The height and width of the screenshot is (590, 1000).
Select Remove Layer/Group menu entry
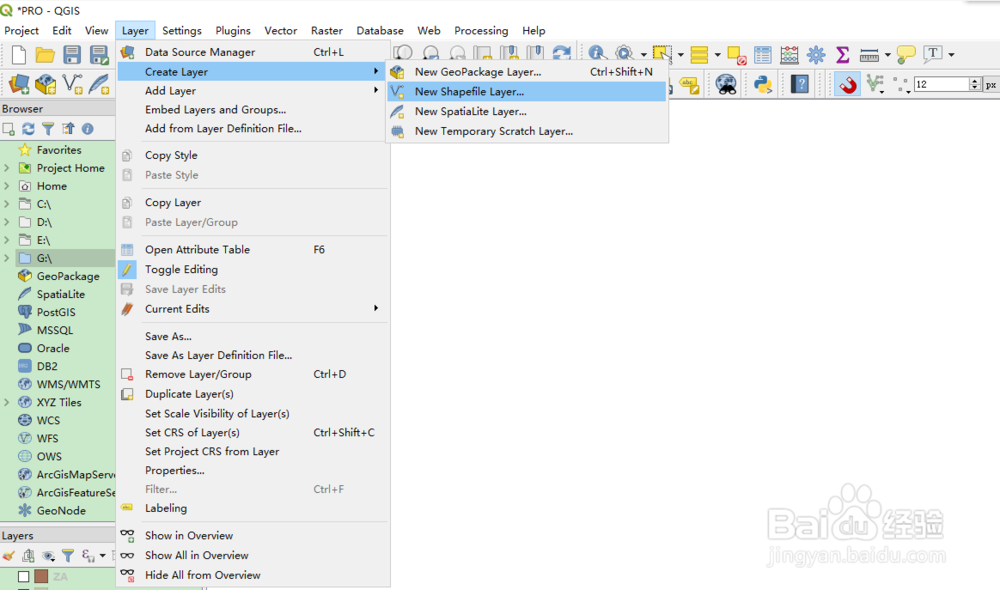pos(253,374)
